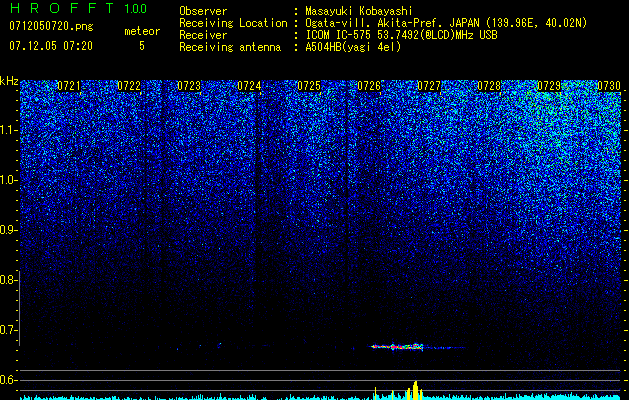Click the 0723 time marker
This screenshot has height=400, width=629.
coord(189,86)
